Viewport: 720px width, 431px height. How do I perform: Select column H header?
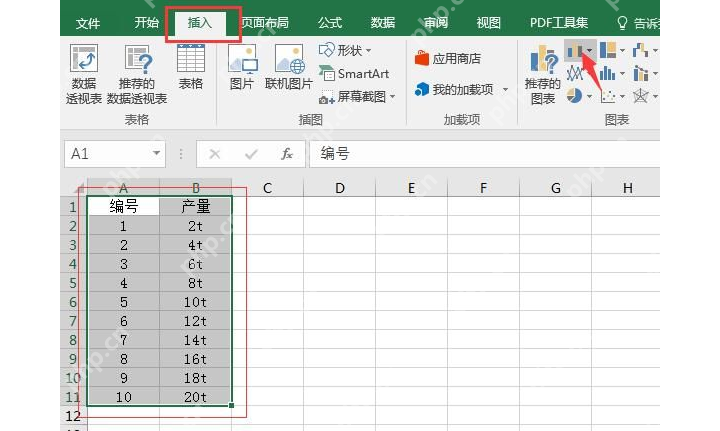pyautogui.click(x=626, y=188)
